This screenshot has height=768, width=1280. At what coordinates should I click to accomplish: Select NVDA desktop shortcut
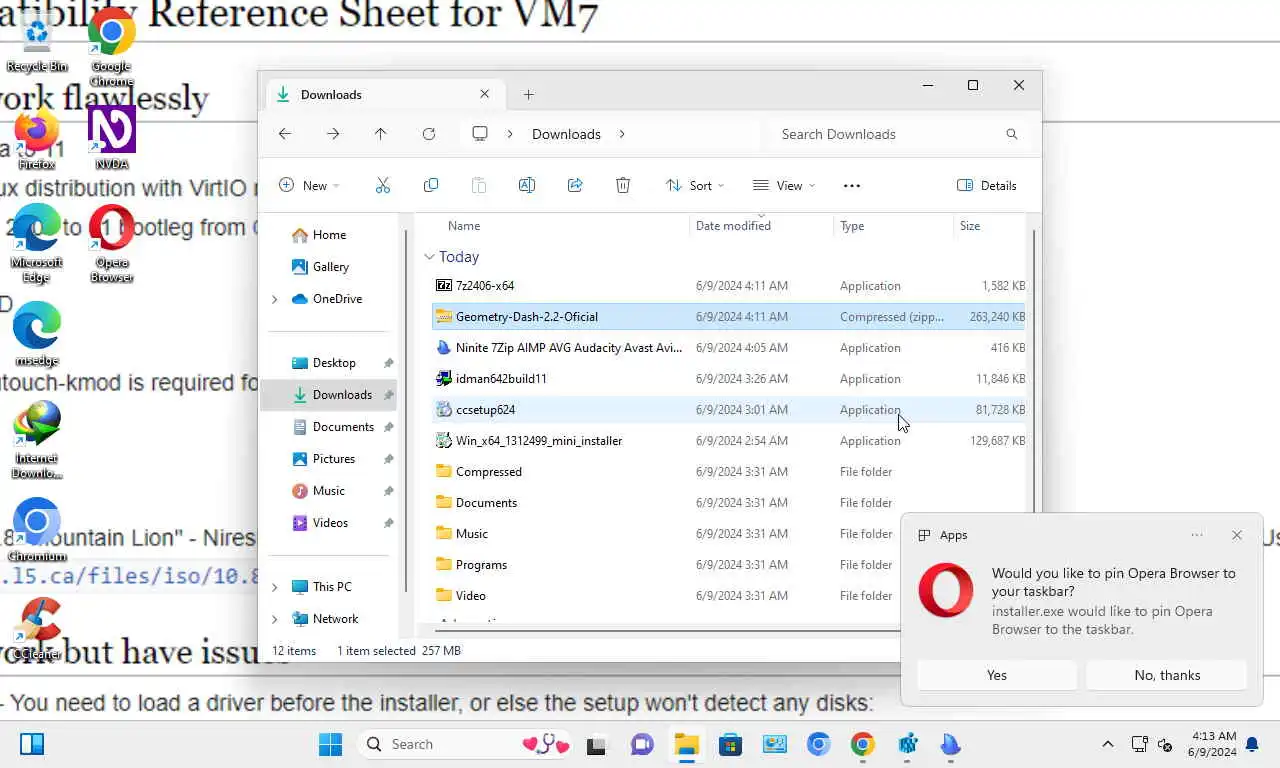coord(112,138)
